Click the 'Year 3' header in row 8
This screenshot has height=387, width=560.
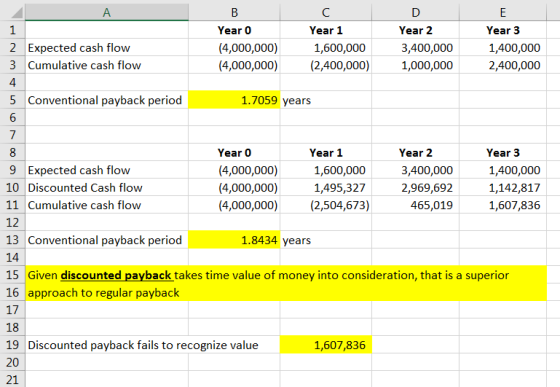(x=503, y=153)
